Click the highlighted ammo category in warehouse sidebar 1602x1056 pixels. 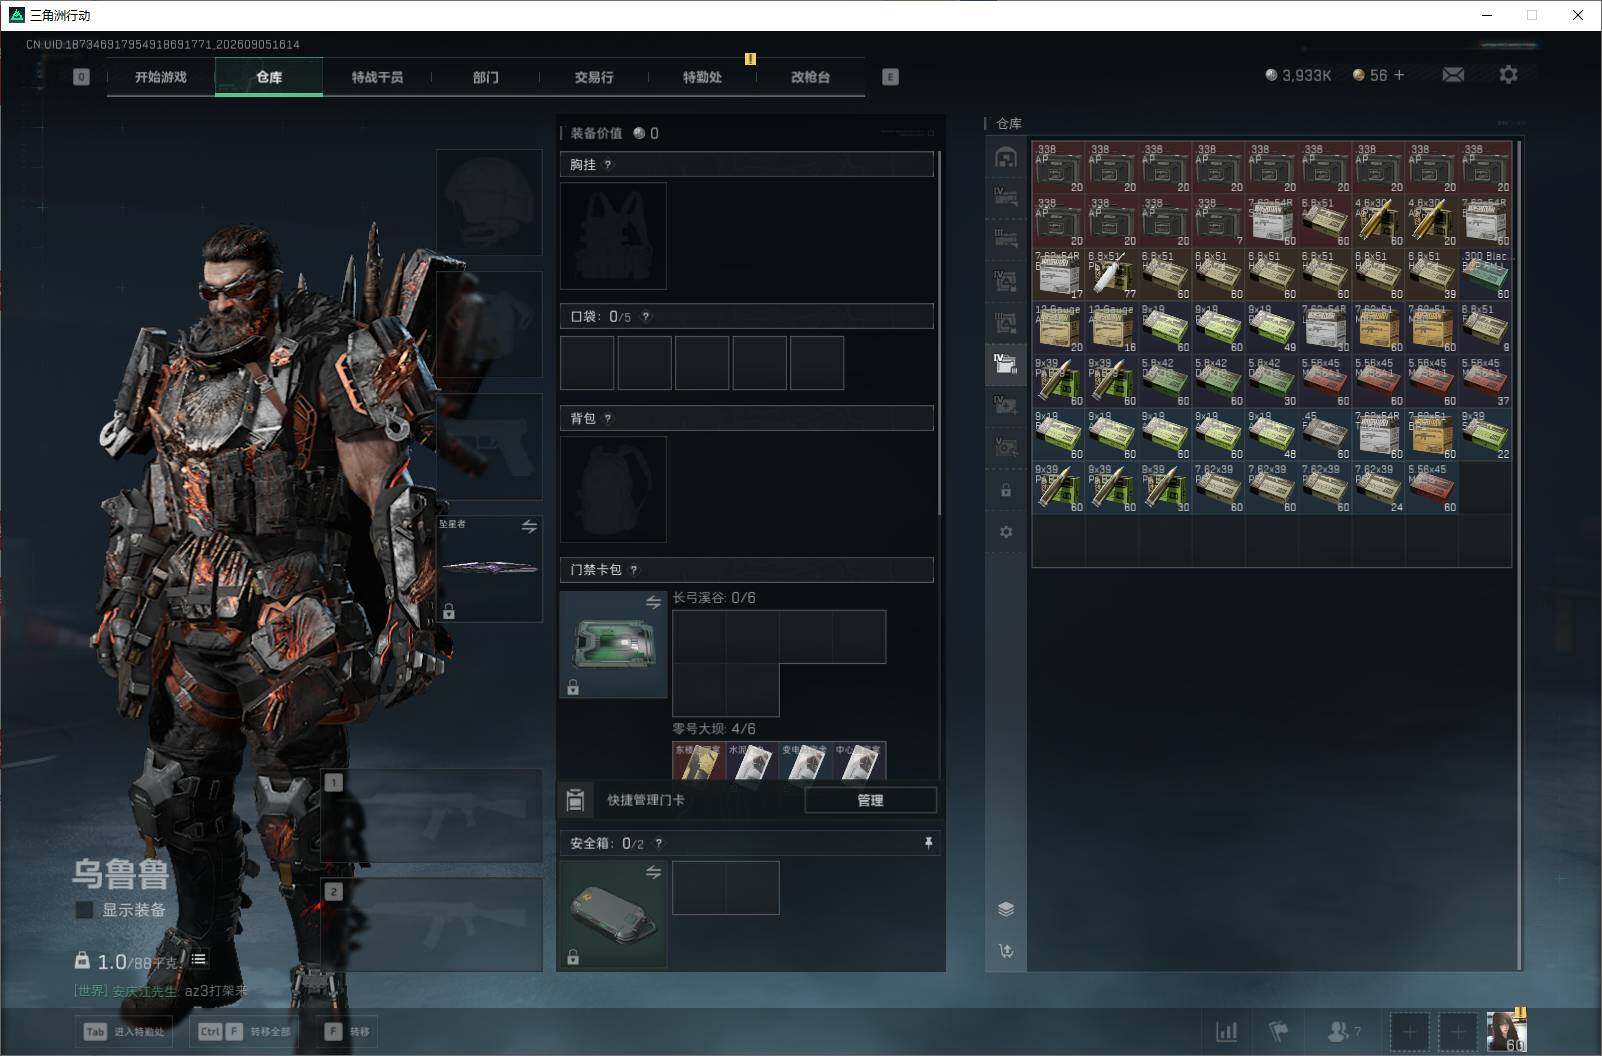(x=1006, y=363)
